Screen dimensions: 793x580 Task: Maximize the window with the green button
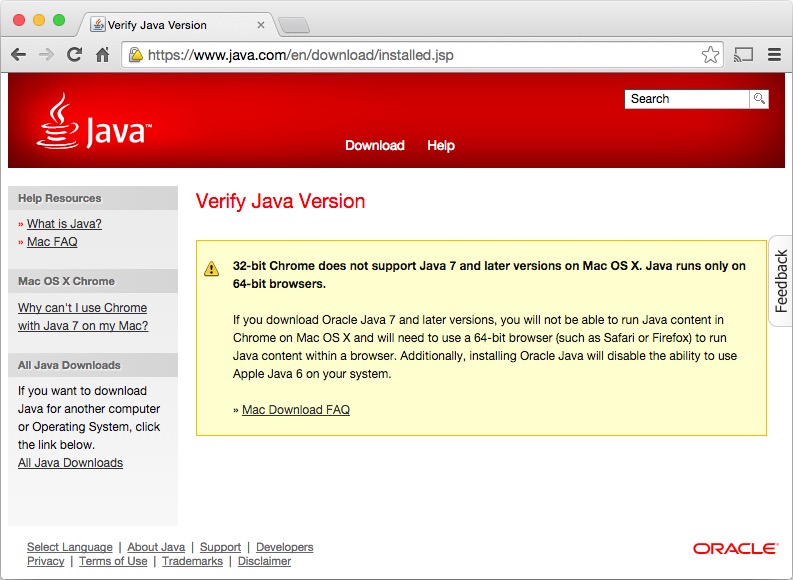pyautogui.click(x=59, y=20)
